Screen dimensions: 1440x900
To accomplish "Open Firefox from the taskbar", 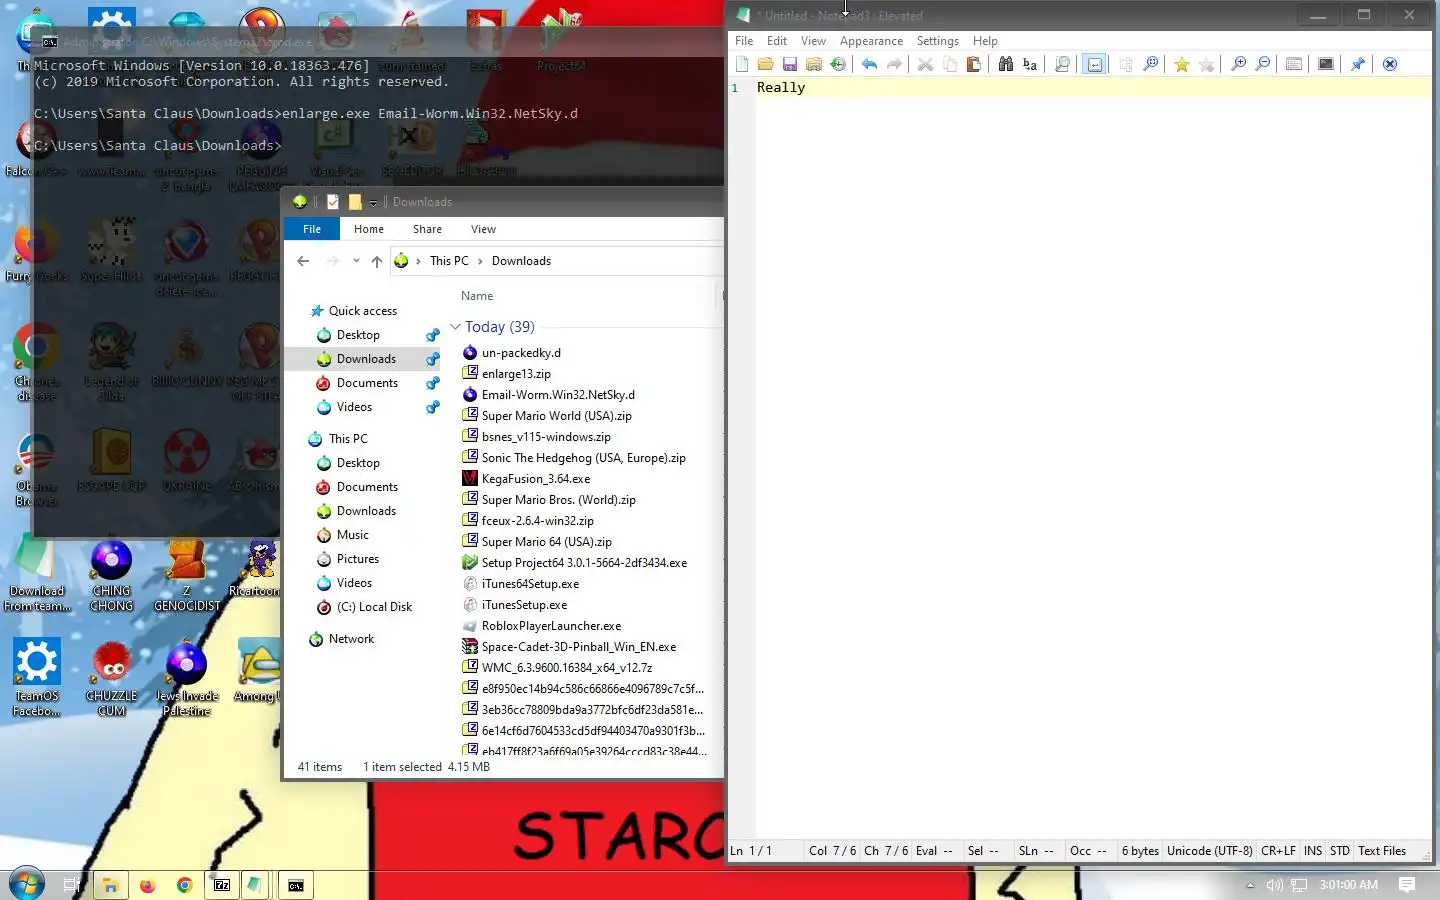I will point(148,885).
